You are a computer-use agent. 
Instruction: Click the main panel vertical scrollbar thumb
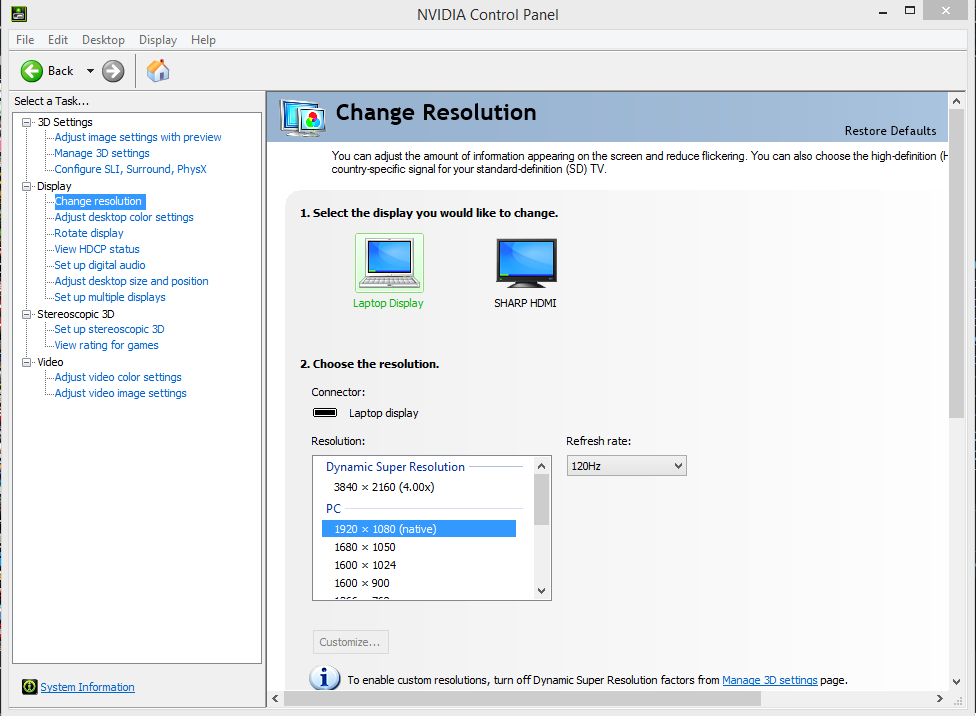[x=956, y=264]
